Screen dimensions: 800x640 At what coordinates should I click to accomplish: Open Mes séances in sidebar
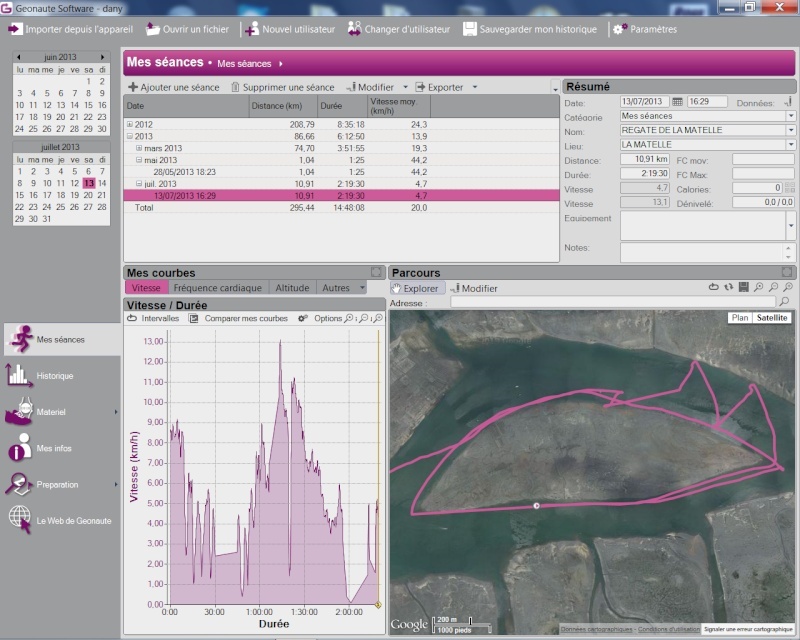click(62, 339)
